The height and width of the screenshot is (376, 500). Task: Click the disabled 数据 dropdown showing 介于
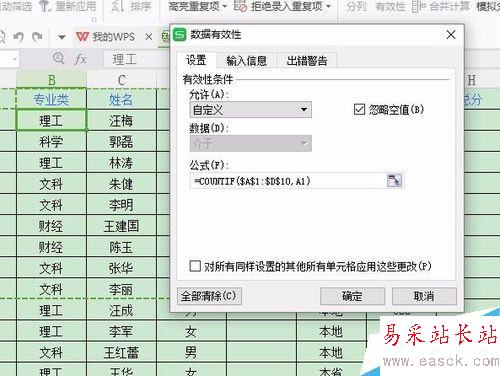(251, 143)
